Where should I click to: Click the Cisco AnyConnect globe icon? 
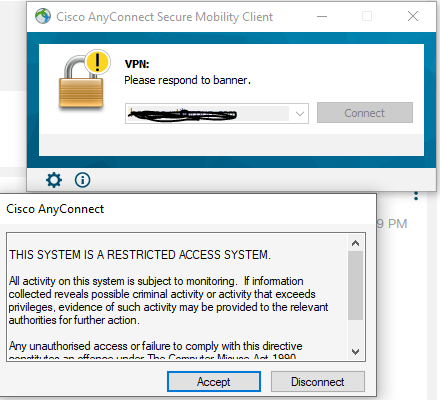(43, 16)
